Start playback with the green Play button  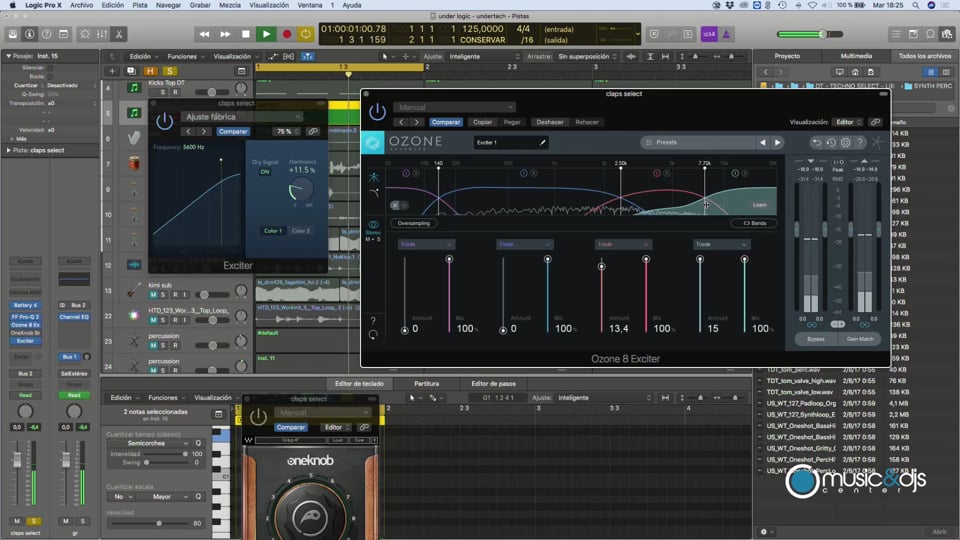click(x=266, y=34)
